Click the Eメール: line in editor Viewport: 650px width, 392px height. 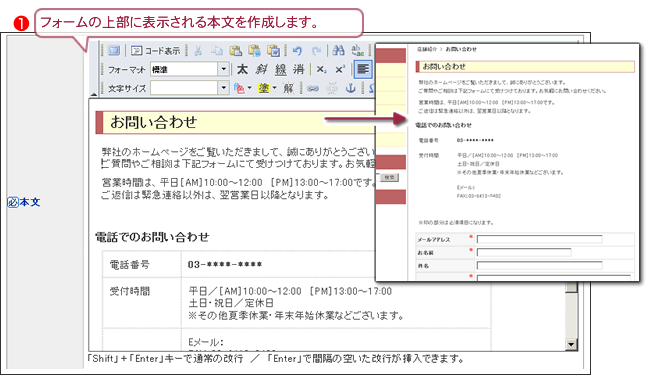coord(206,342)
